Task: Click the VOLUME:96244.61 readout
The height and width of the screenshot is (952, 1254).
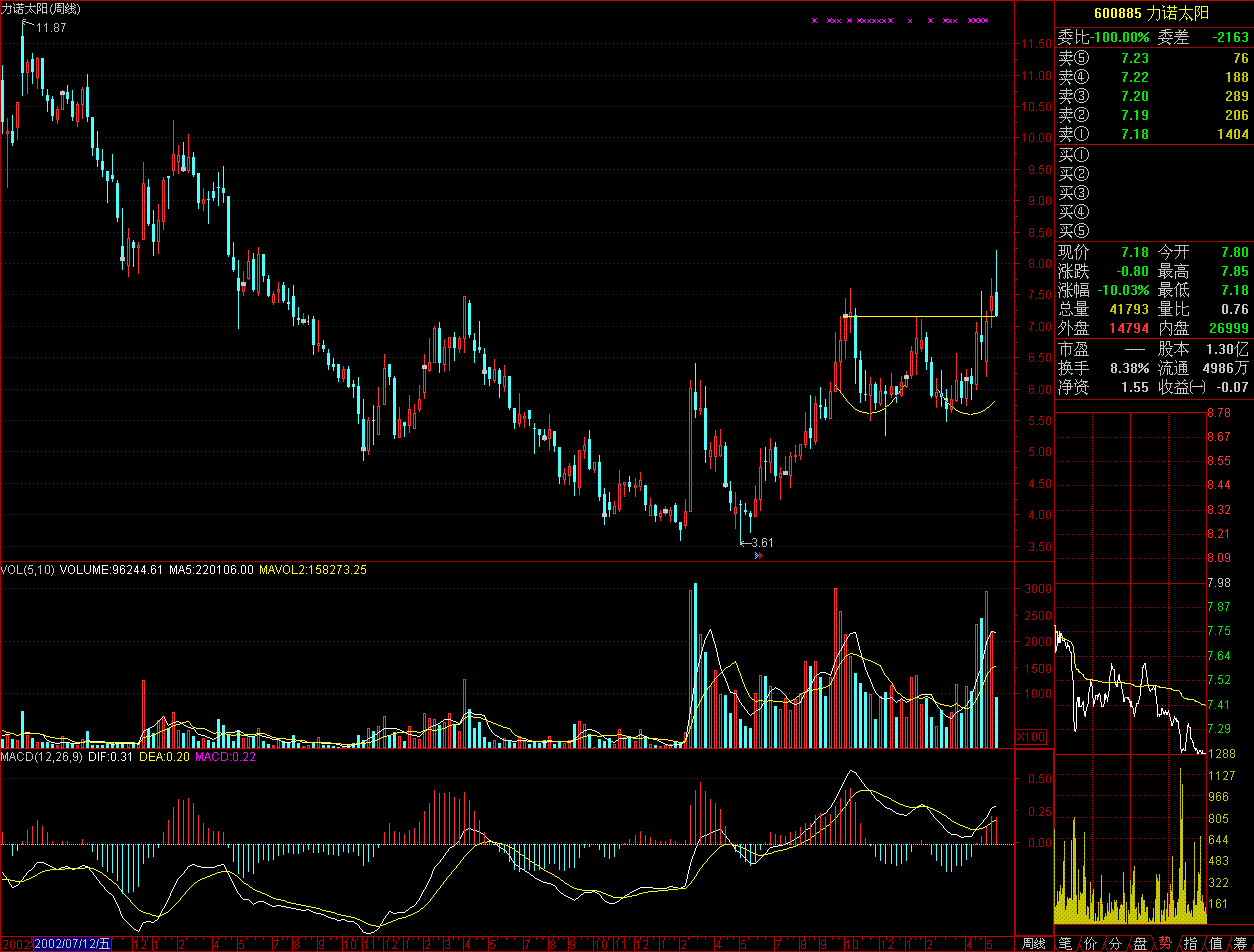Action: point(113,570)
